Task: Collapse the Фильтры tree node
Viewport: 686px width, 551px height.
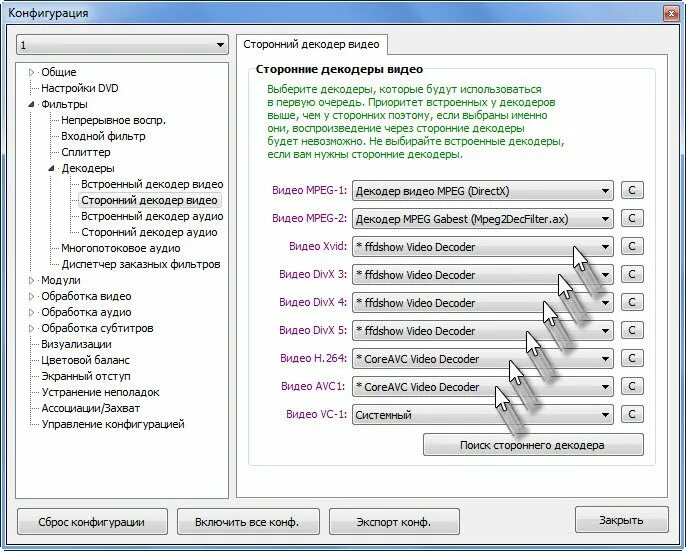Action: click(31, 105)
